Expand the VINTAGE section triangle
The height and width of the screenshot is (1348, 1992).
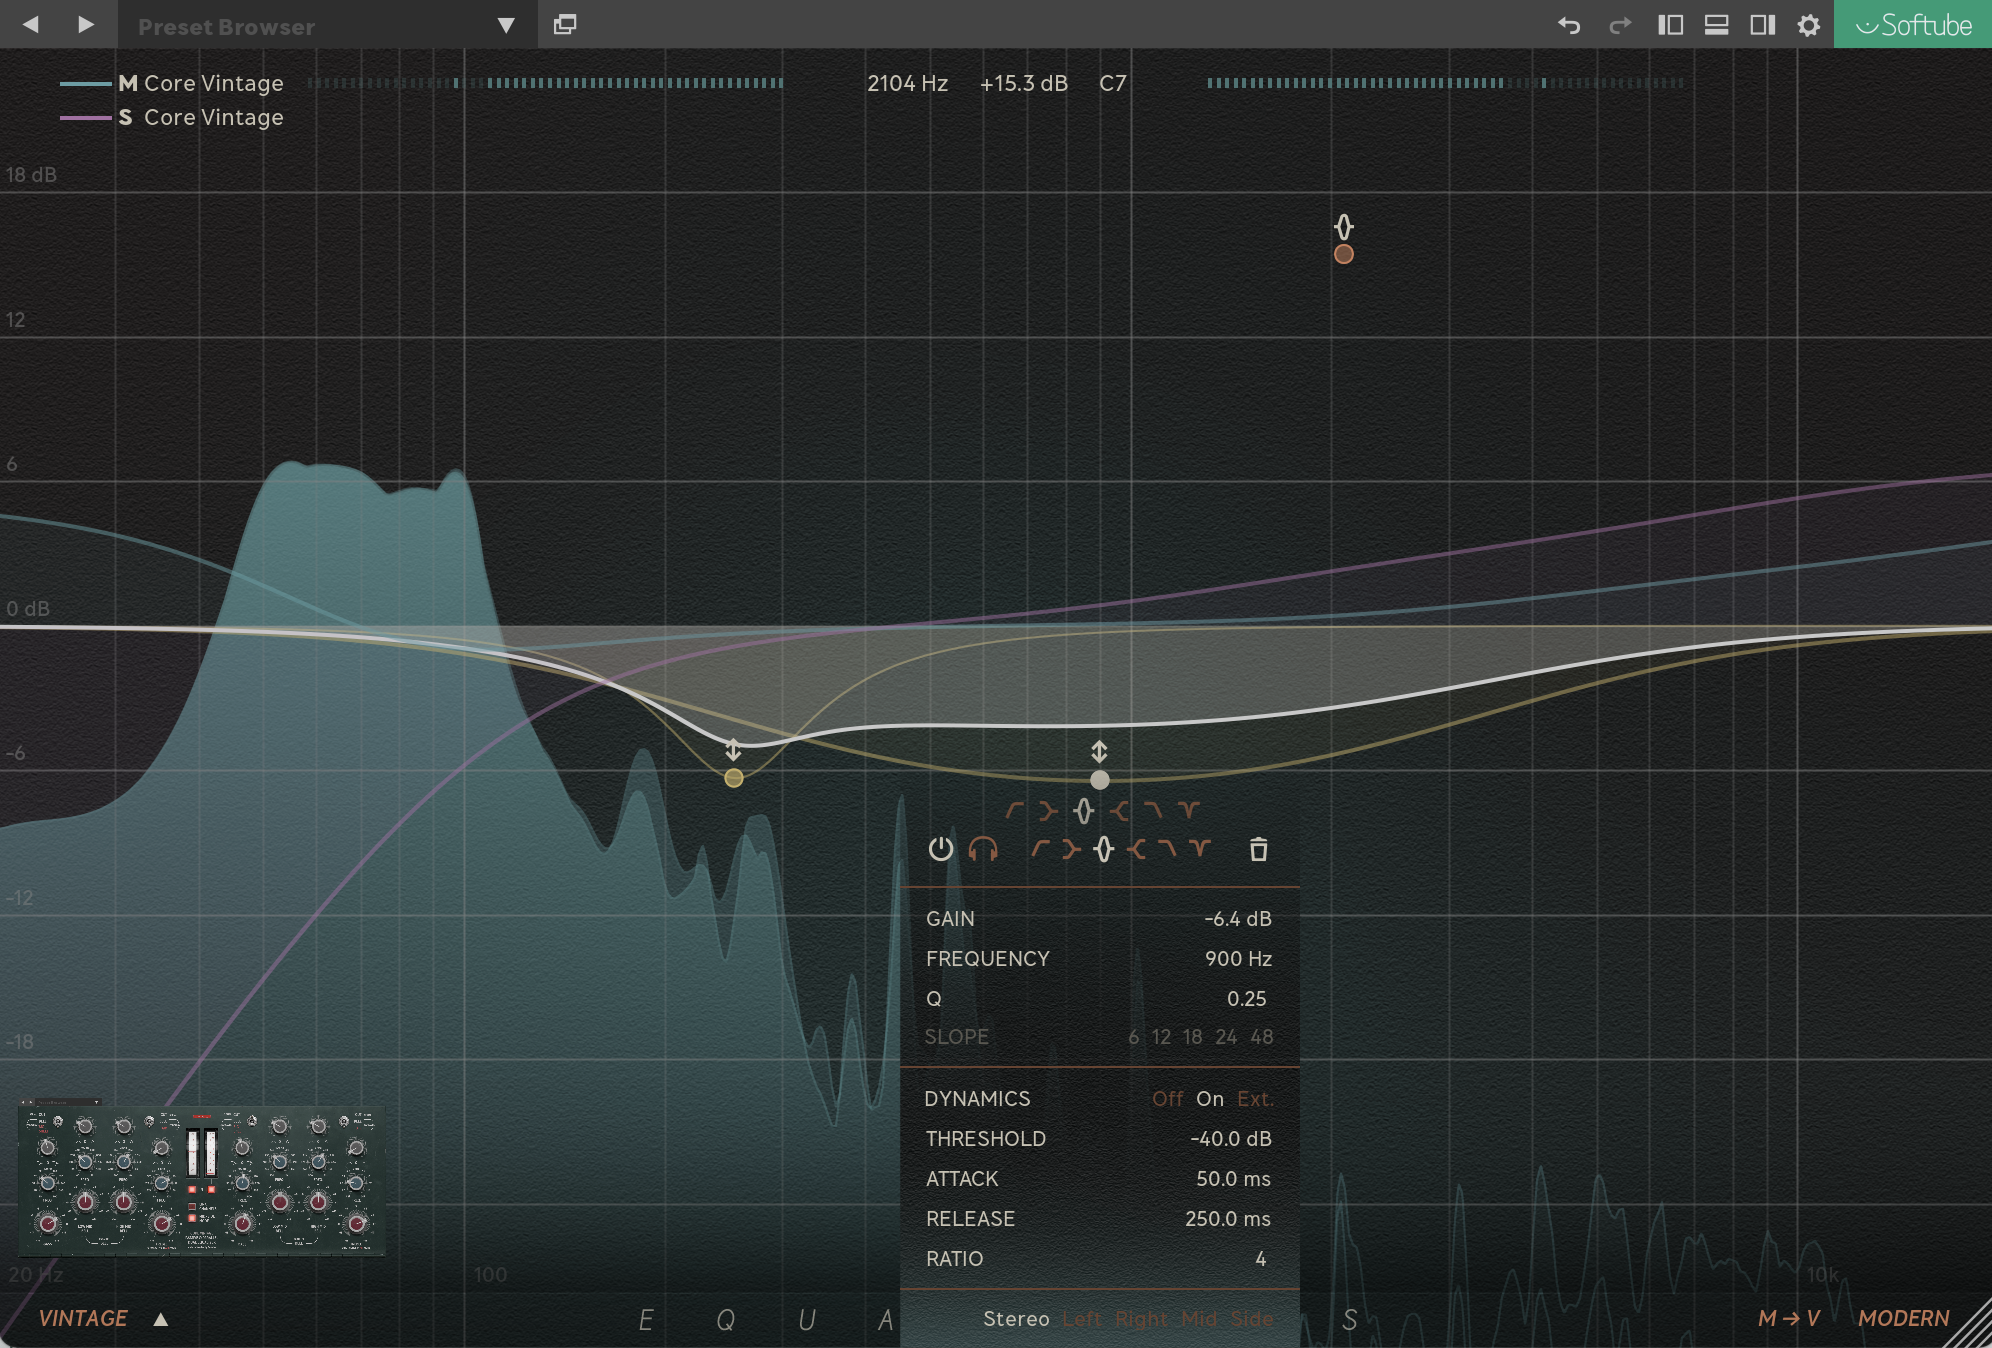point(160,1318)
